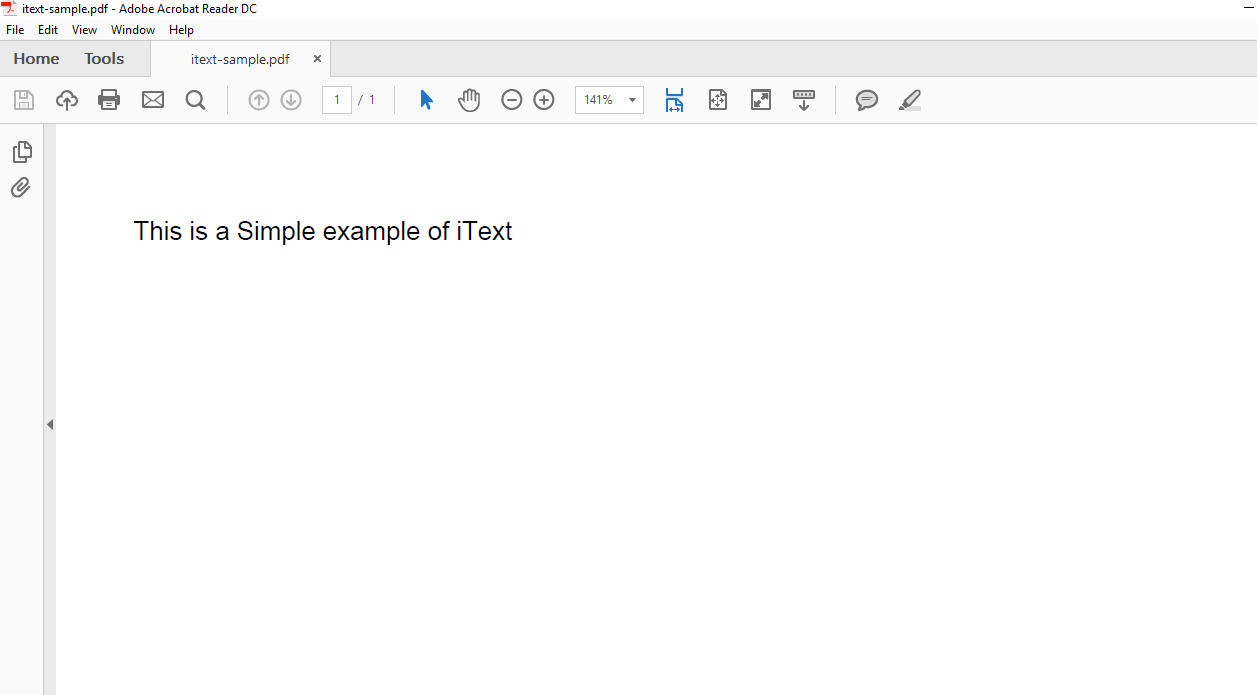The height and width of the screenshot is (695, 1257).
Task: Toggle Fit Width page view
Action: point(674,100)
